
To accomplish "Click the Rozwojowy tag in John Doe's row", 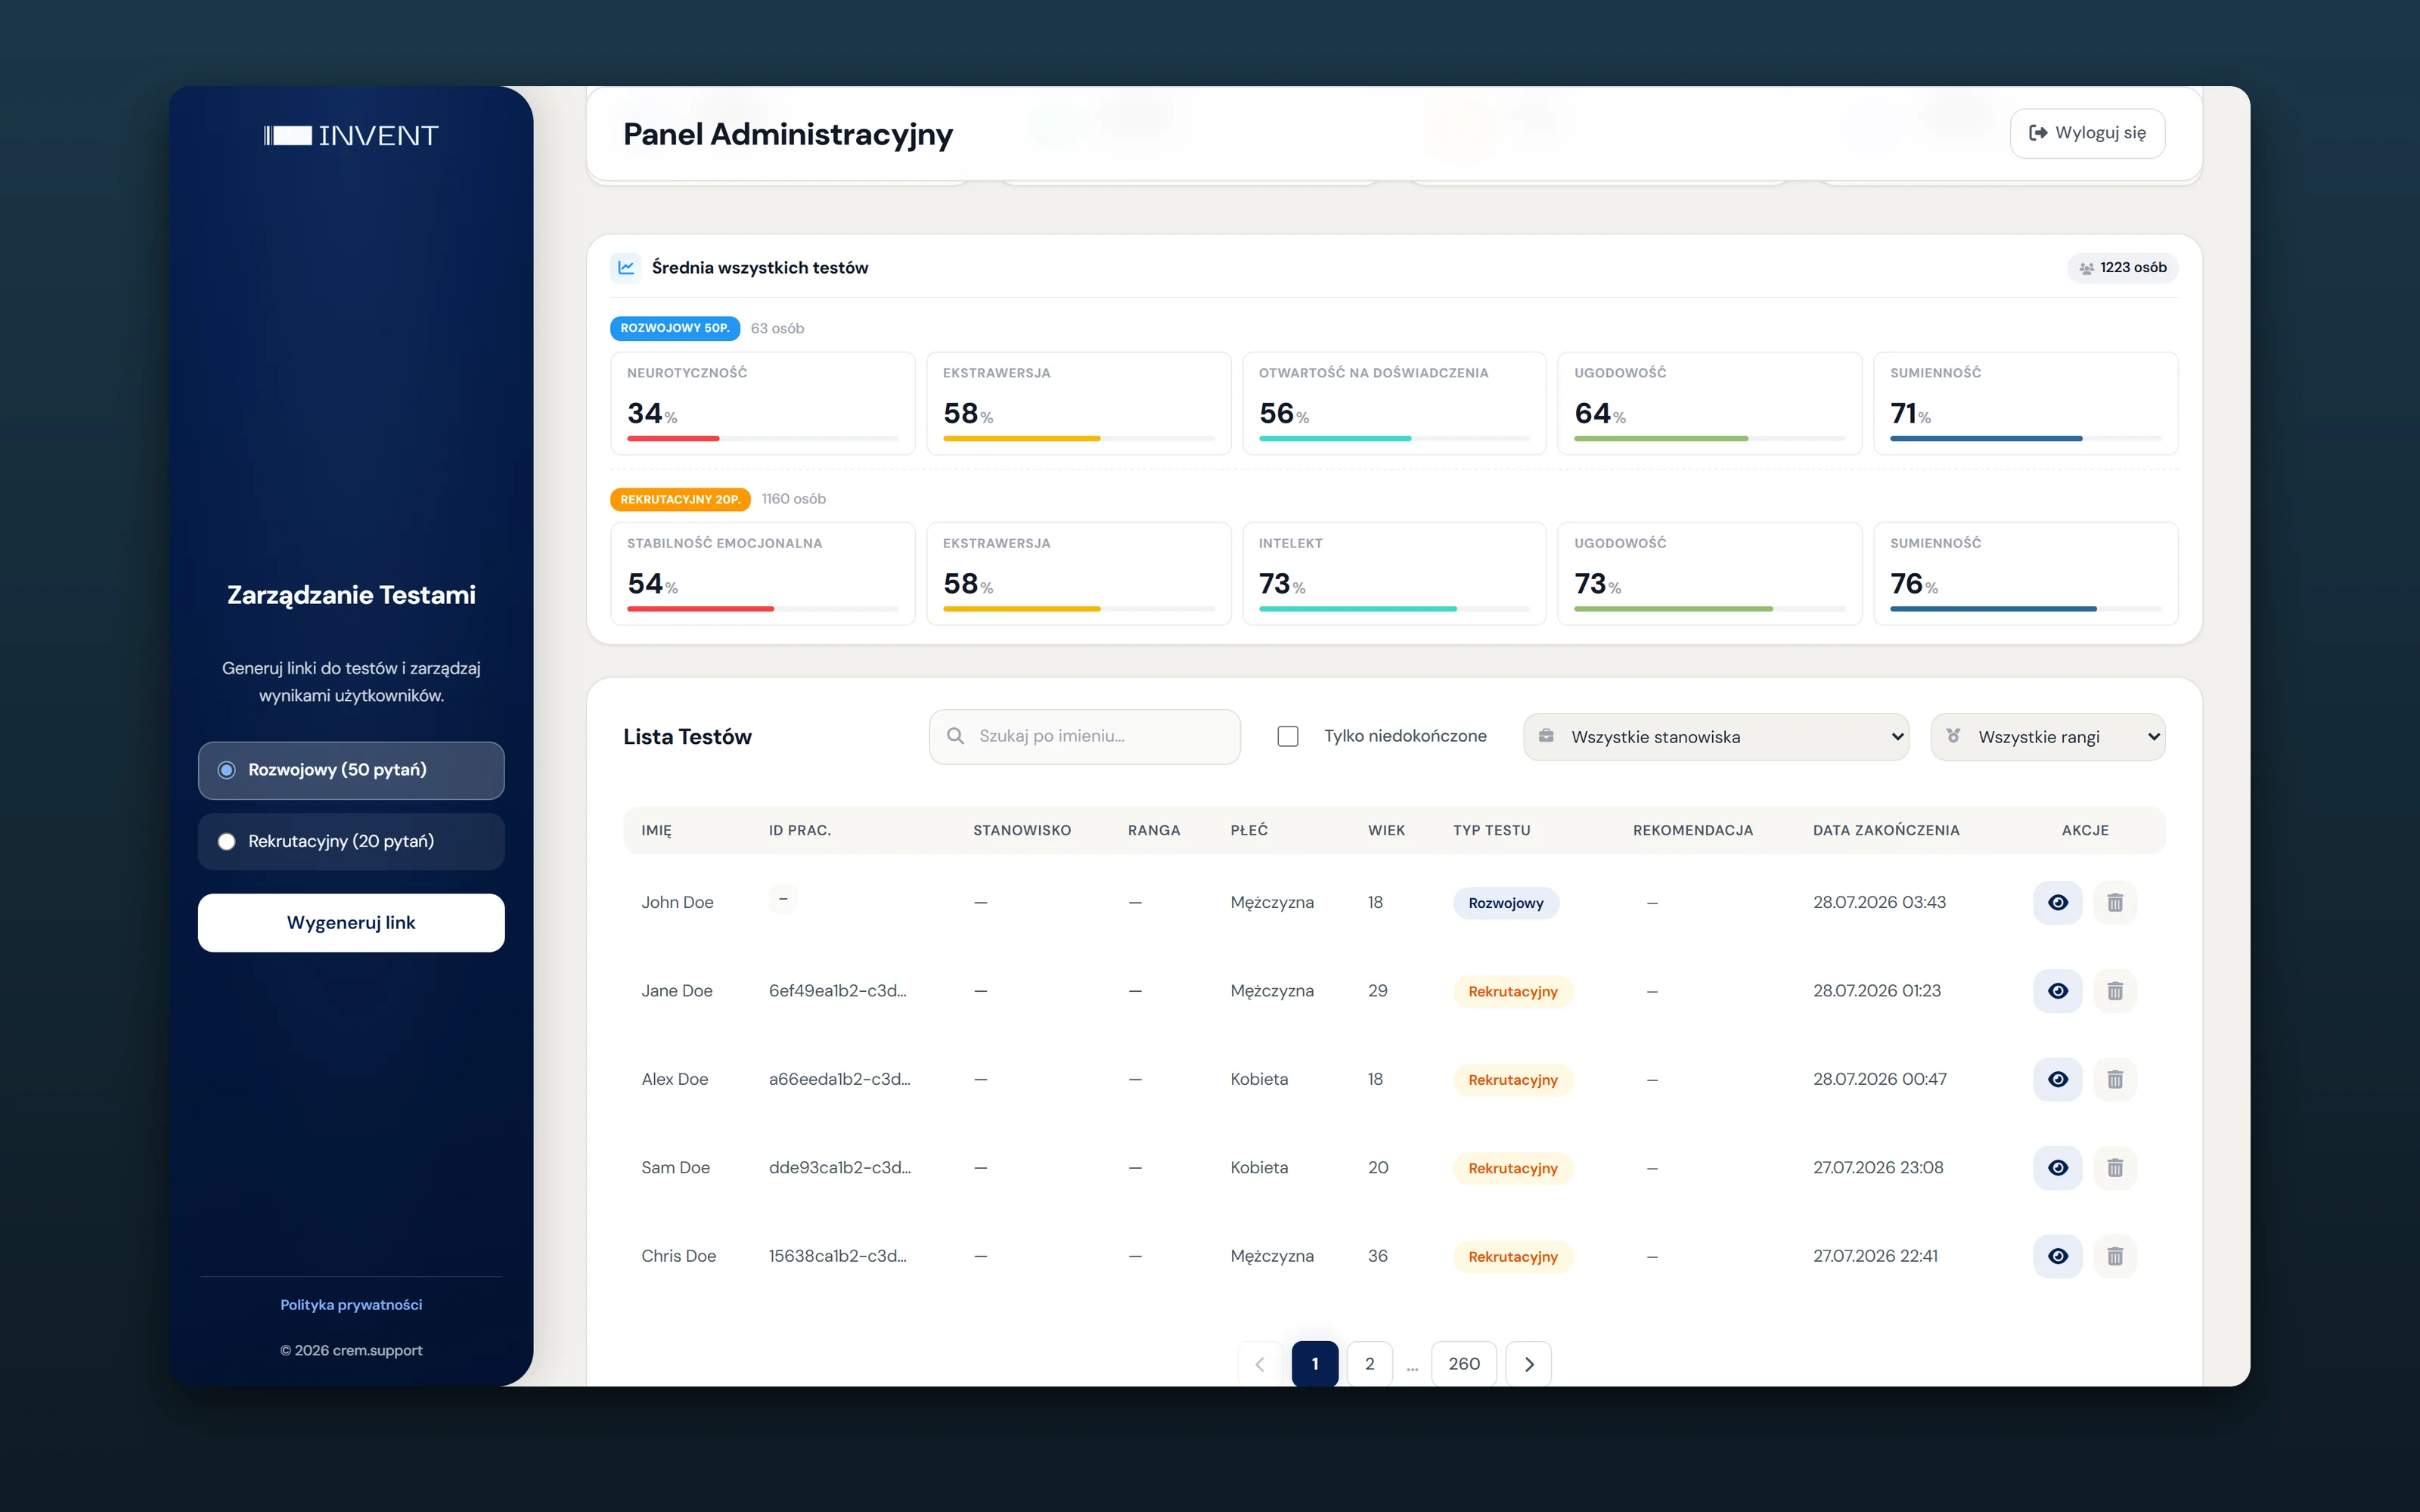I will pos(1505,903).
